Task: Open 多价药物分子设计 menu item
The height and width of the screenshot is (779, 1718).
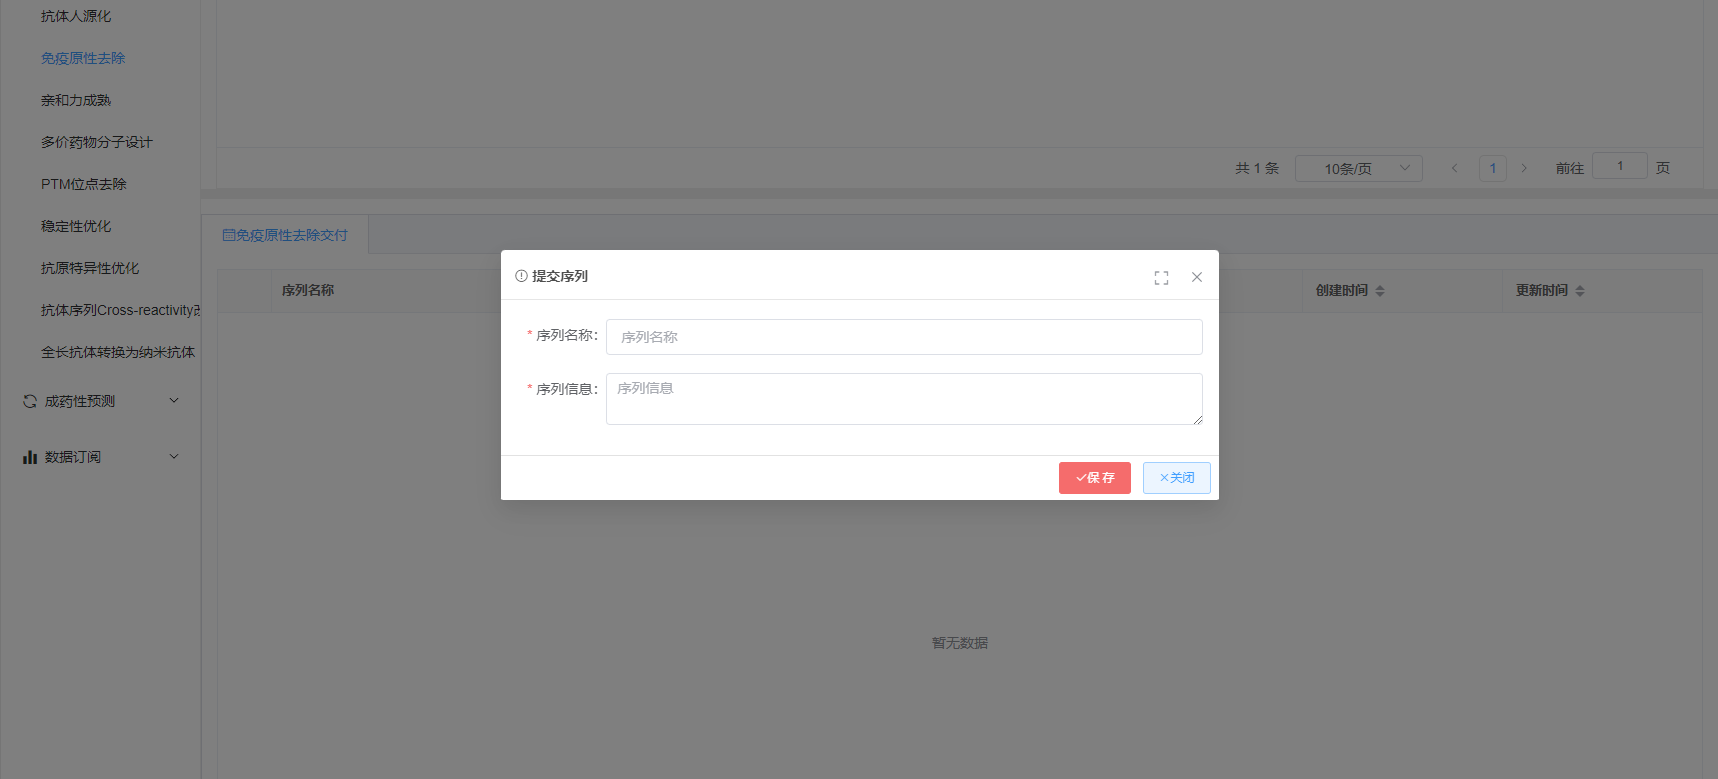Action: tap(97, 142)
